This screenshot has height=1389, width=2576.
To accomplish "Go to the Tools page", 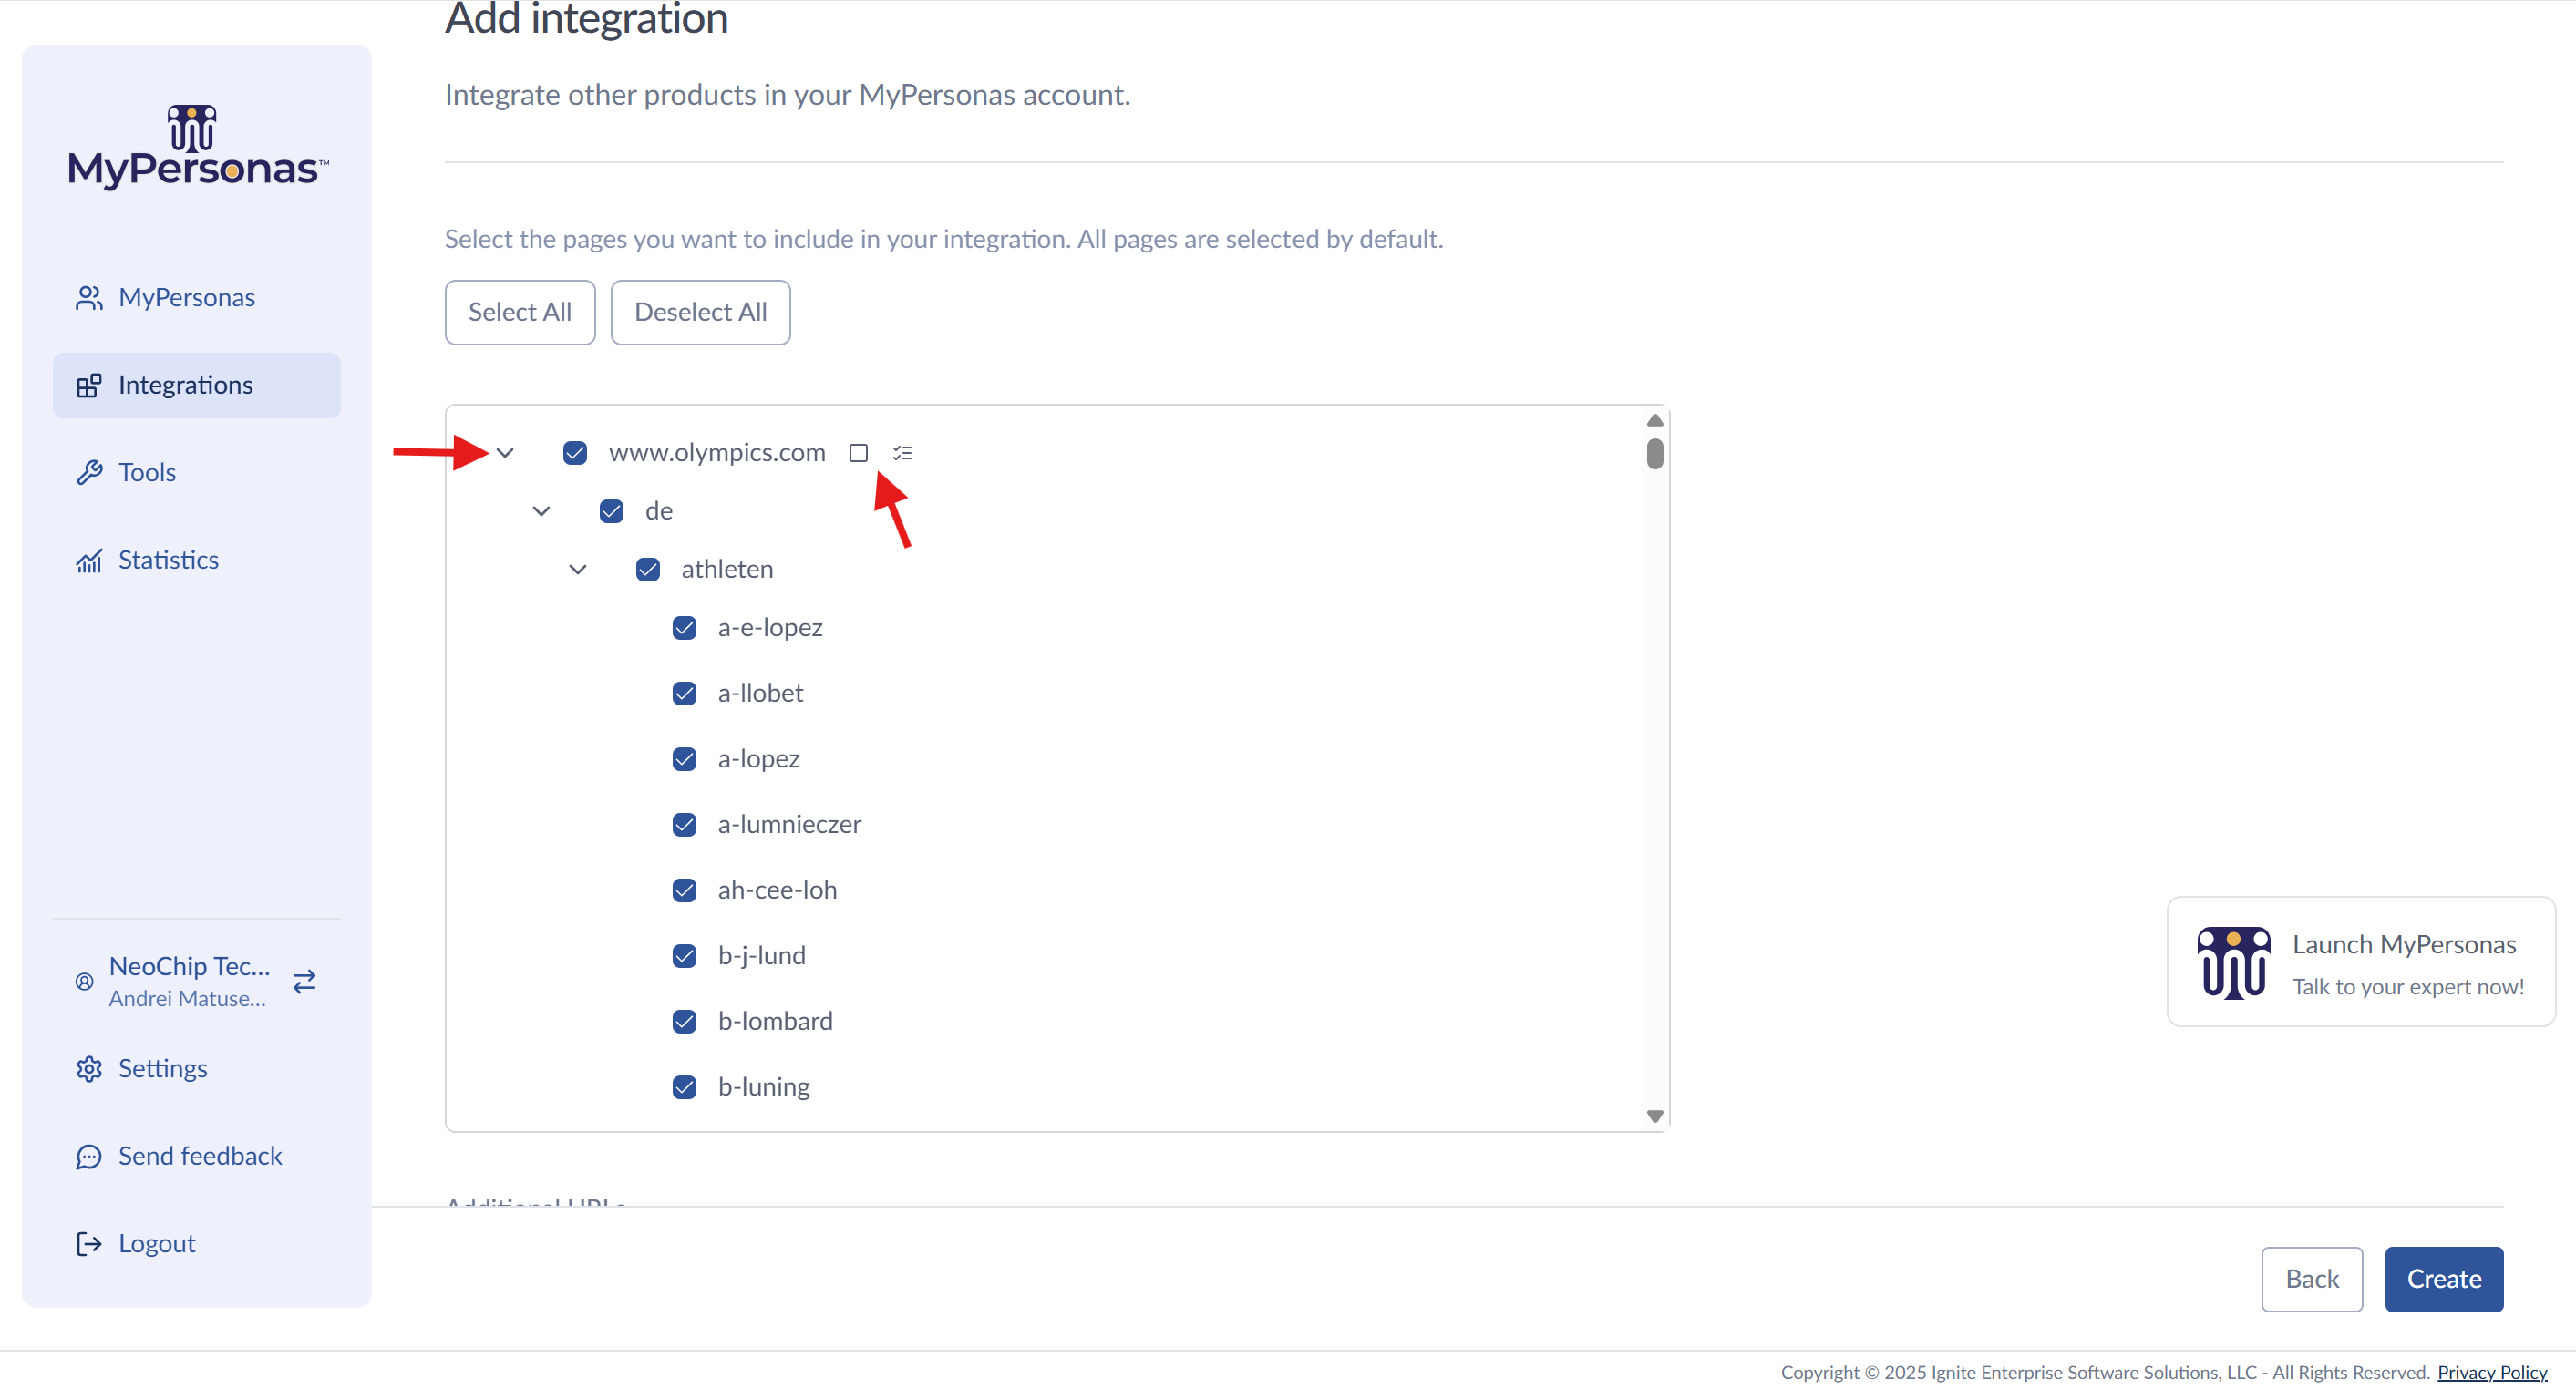I will (x=197, y=472).
